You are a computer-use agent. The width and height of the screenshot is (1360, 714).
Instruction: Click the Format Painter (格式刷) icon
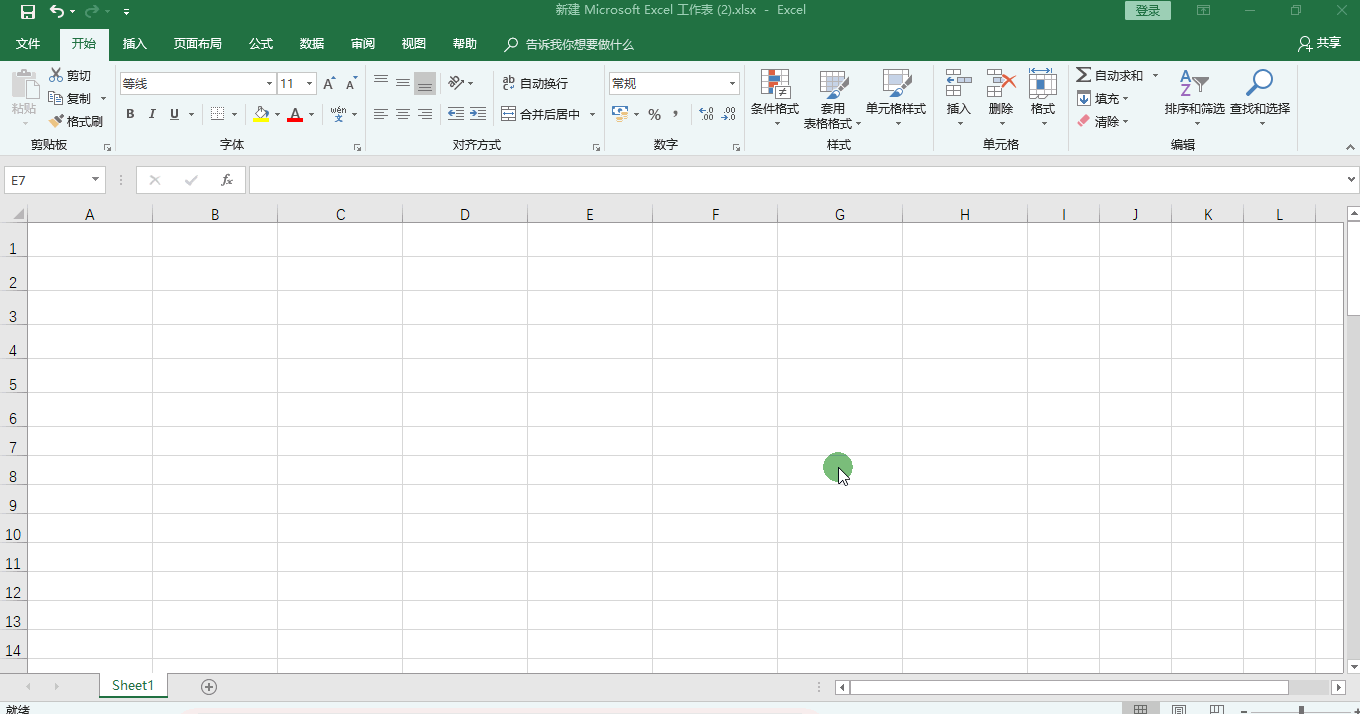(57, 121)
